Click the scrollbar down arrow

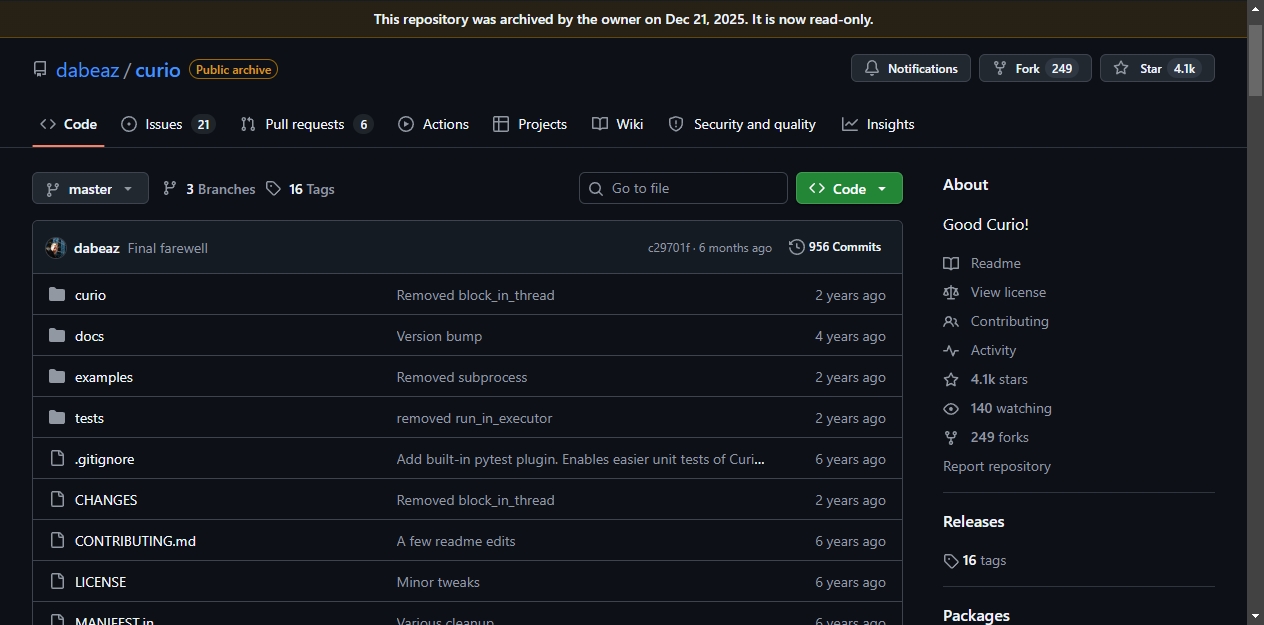click(1256, 616)
